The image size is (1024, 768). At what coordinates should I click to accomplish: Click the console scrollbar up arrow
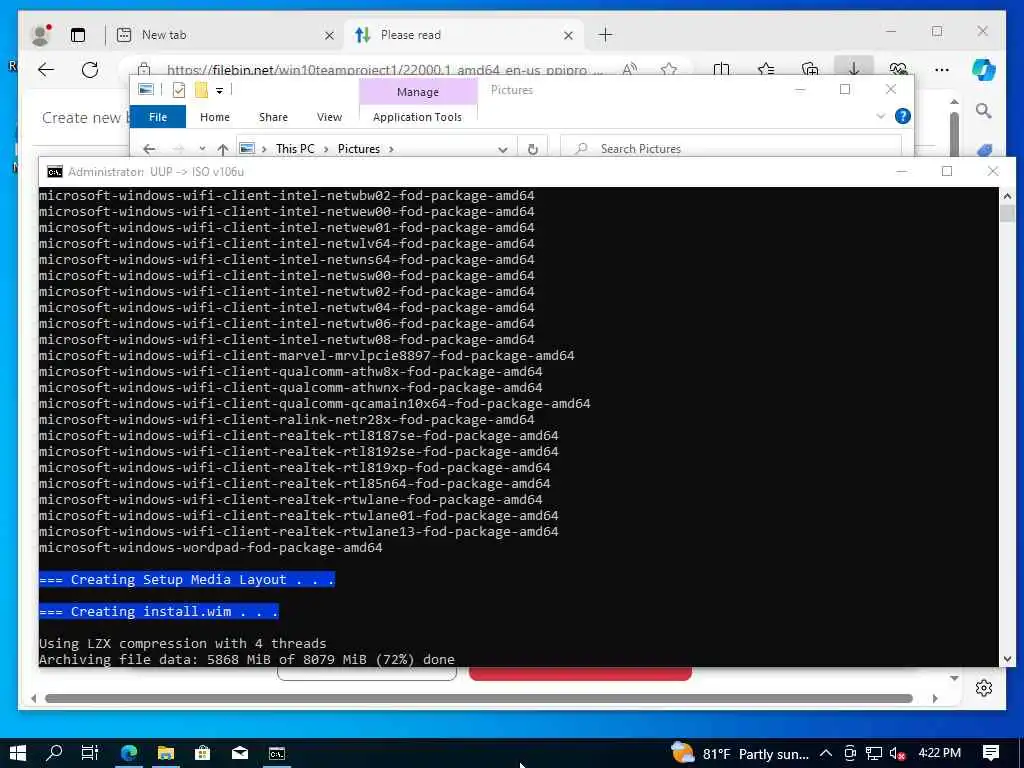point(1006,196)
